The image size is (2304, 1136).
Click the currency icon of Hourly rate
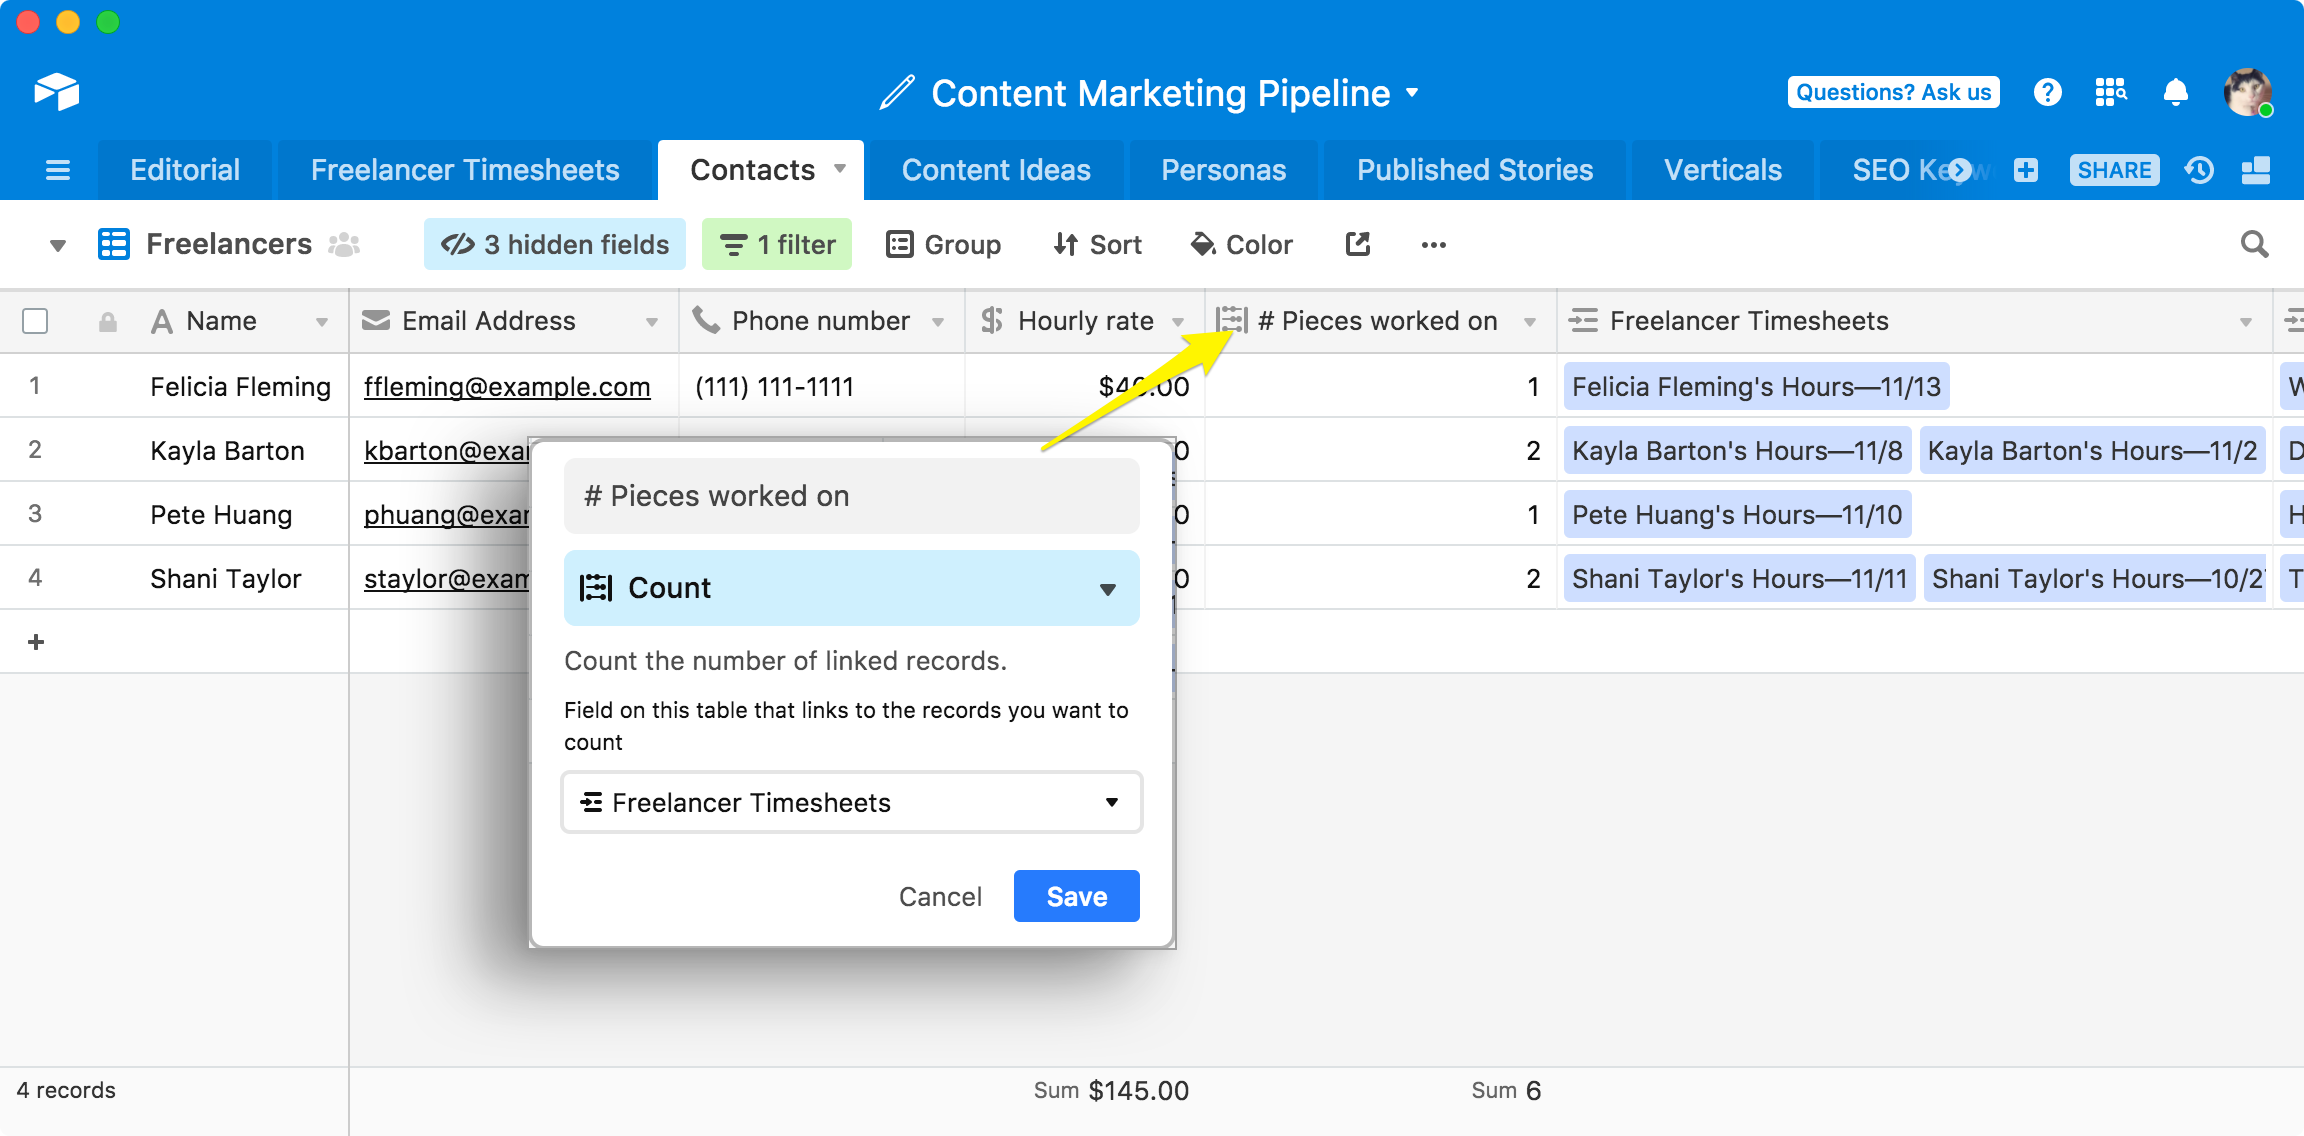(992, 320)
